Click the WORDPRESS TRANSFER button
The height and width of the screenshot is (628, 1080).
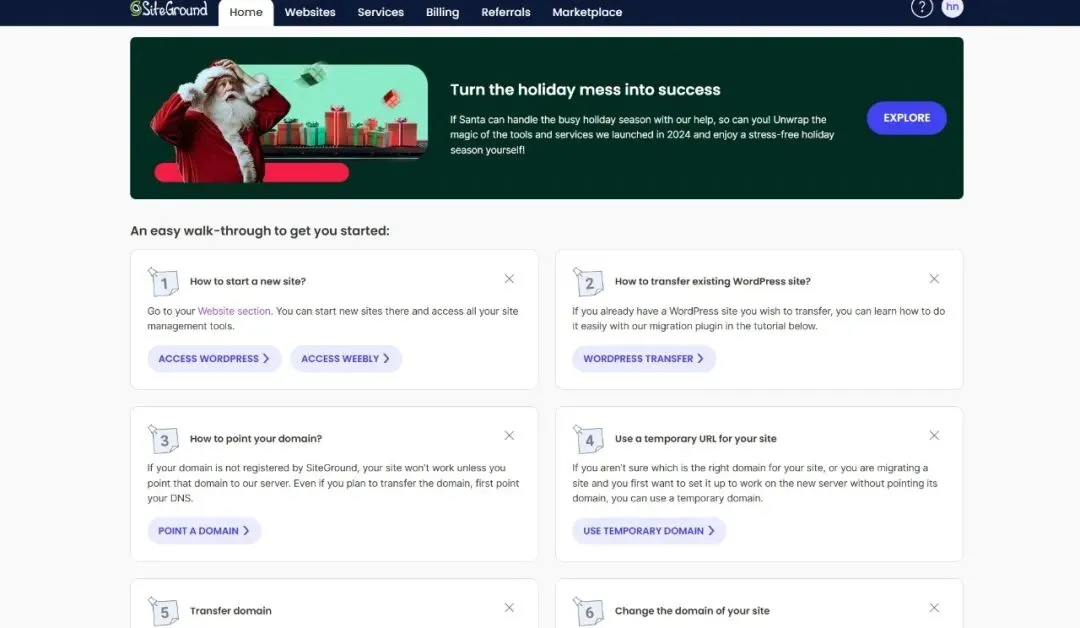coord(644,359)
